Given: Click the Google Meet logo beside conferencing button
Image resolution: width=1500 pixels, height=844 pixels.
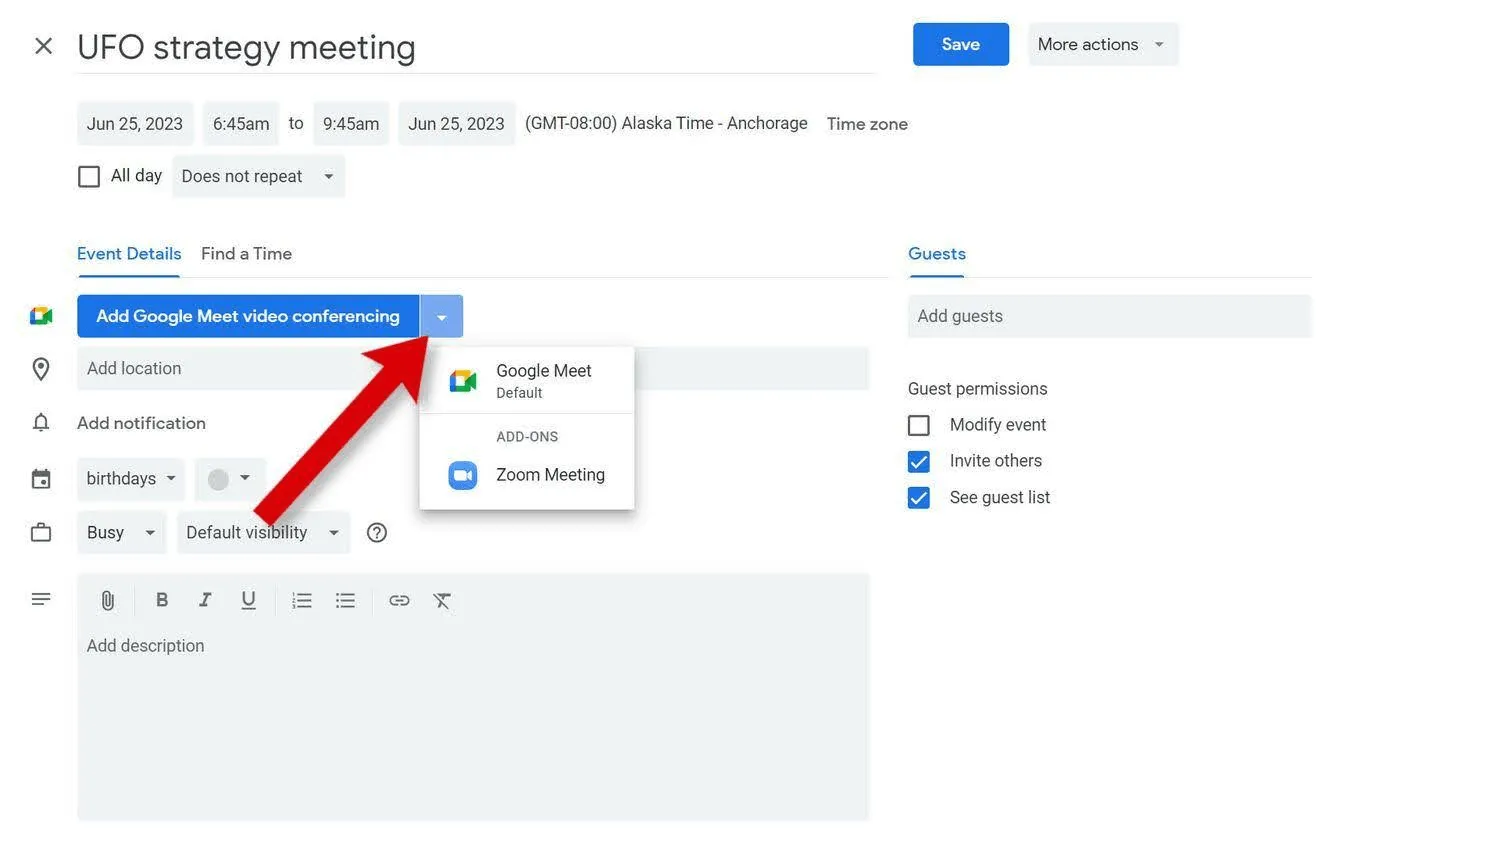Looking at the screenshot, I should click(41, 316).
